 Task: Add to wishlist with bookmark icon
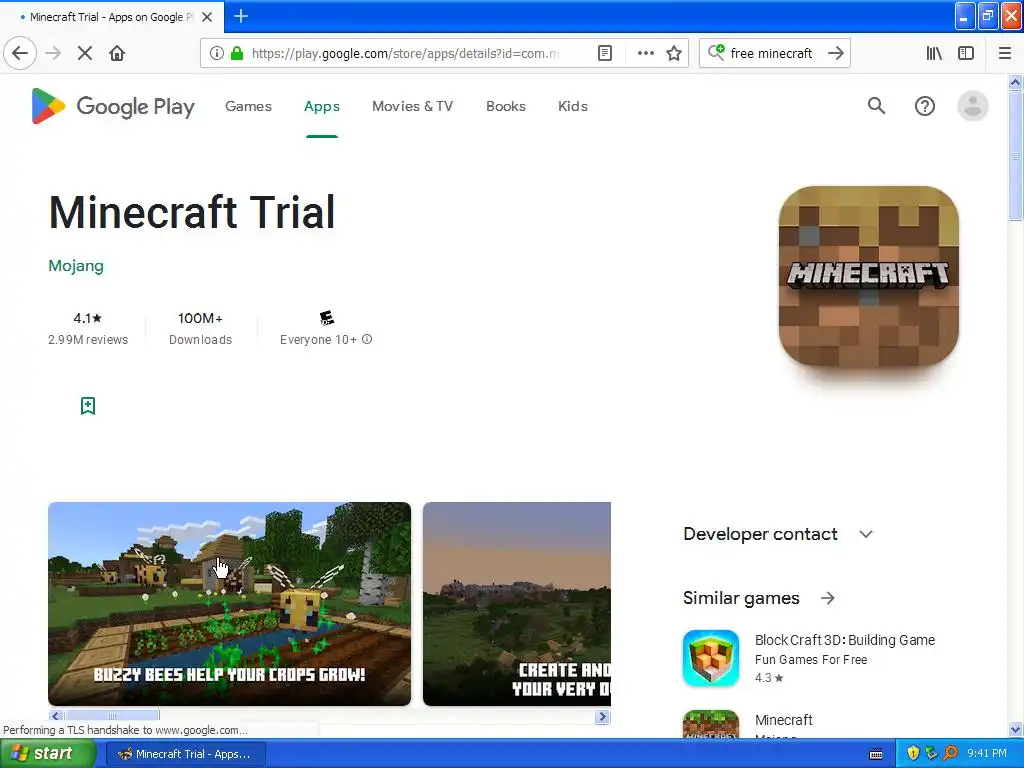point(88,406)
